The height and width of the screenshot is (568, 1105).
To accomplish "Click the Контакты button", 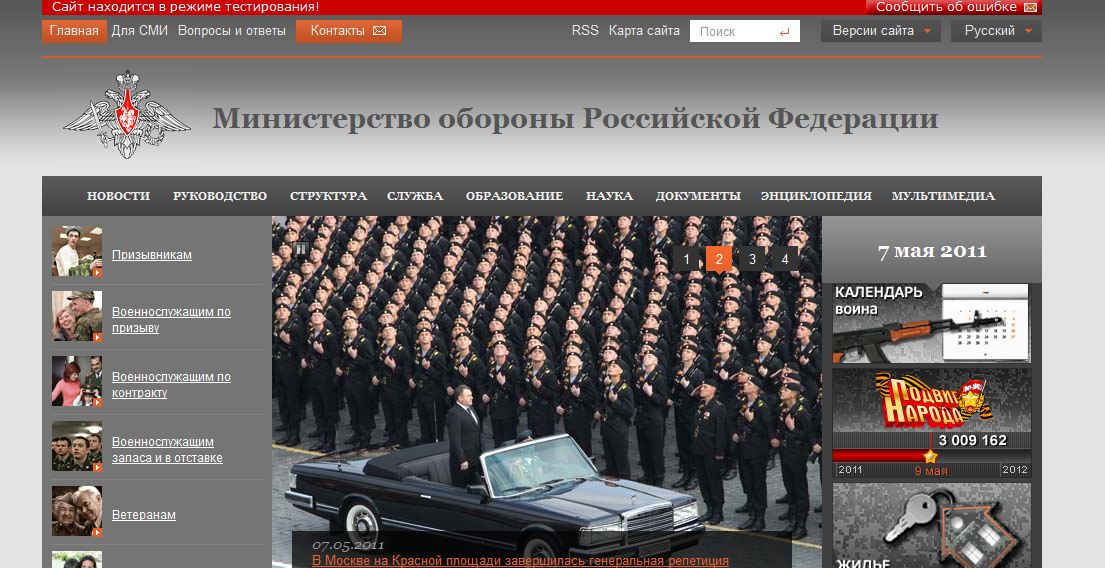I will point(349,31).
